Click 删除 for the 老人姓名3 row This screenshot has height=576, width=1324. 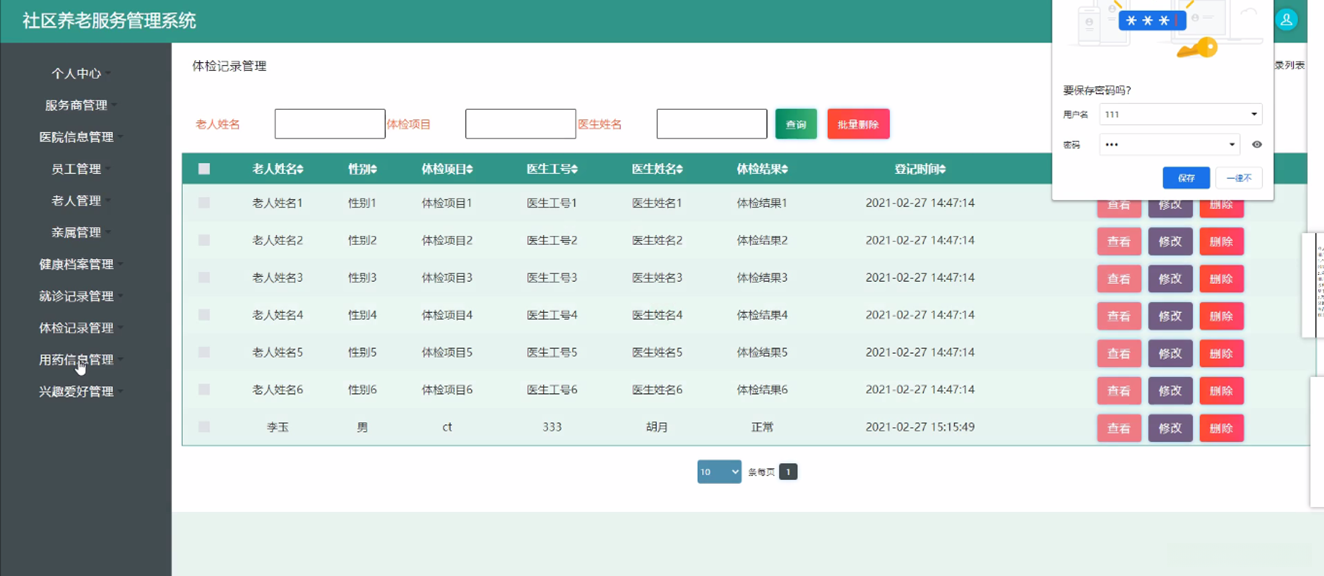(1221, 279)
